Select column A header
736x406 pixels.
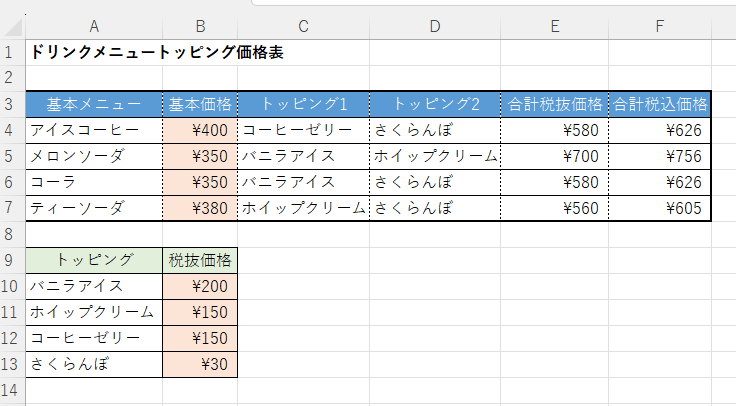coord(94,26)
